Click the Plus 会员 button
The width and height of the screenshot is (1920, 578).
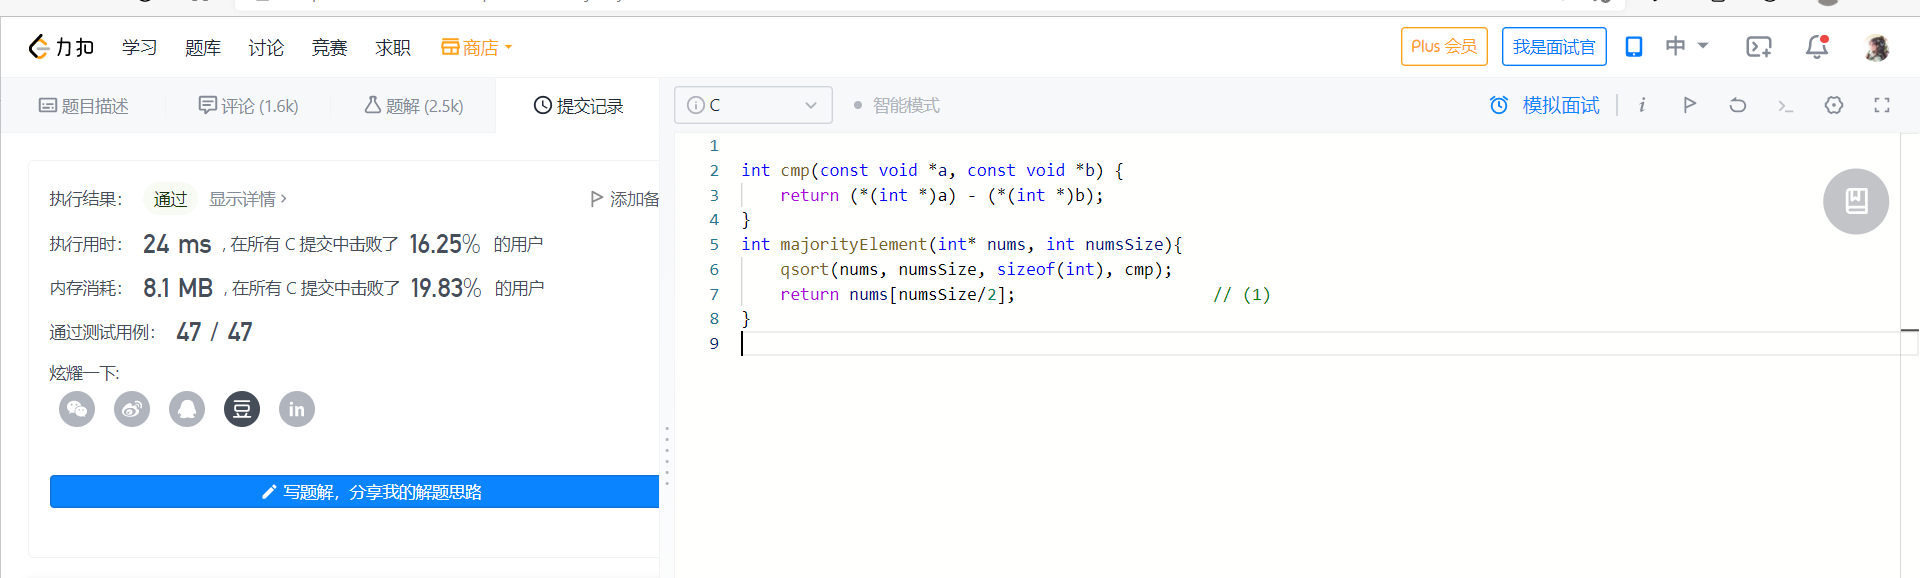tap(1443, 47)
